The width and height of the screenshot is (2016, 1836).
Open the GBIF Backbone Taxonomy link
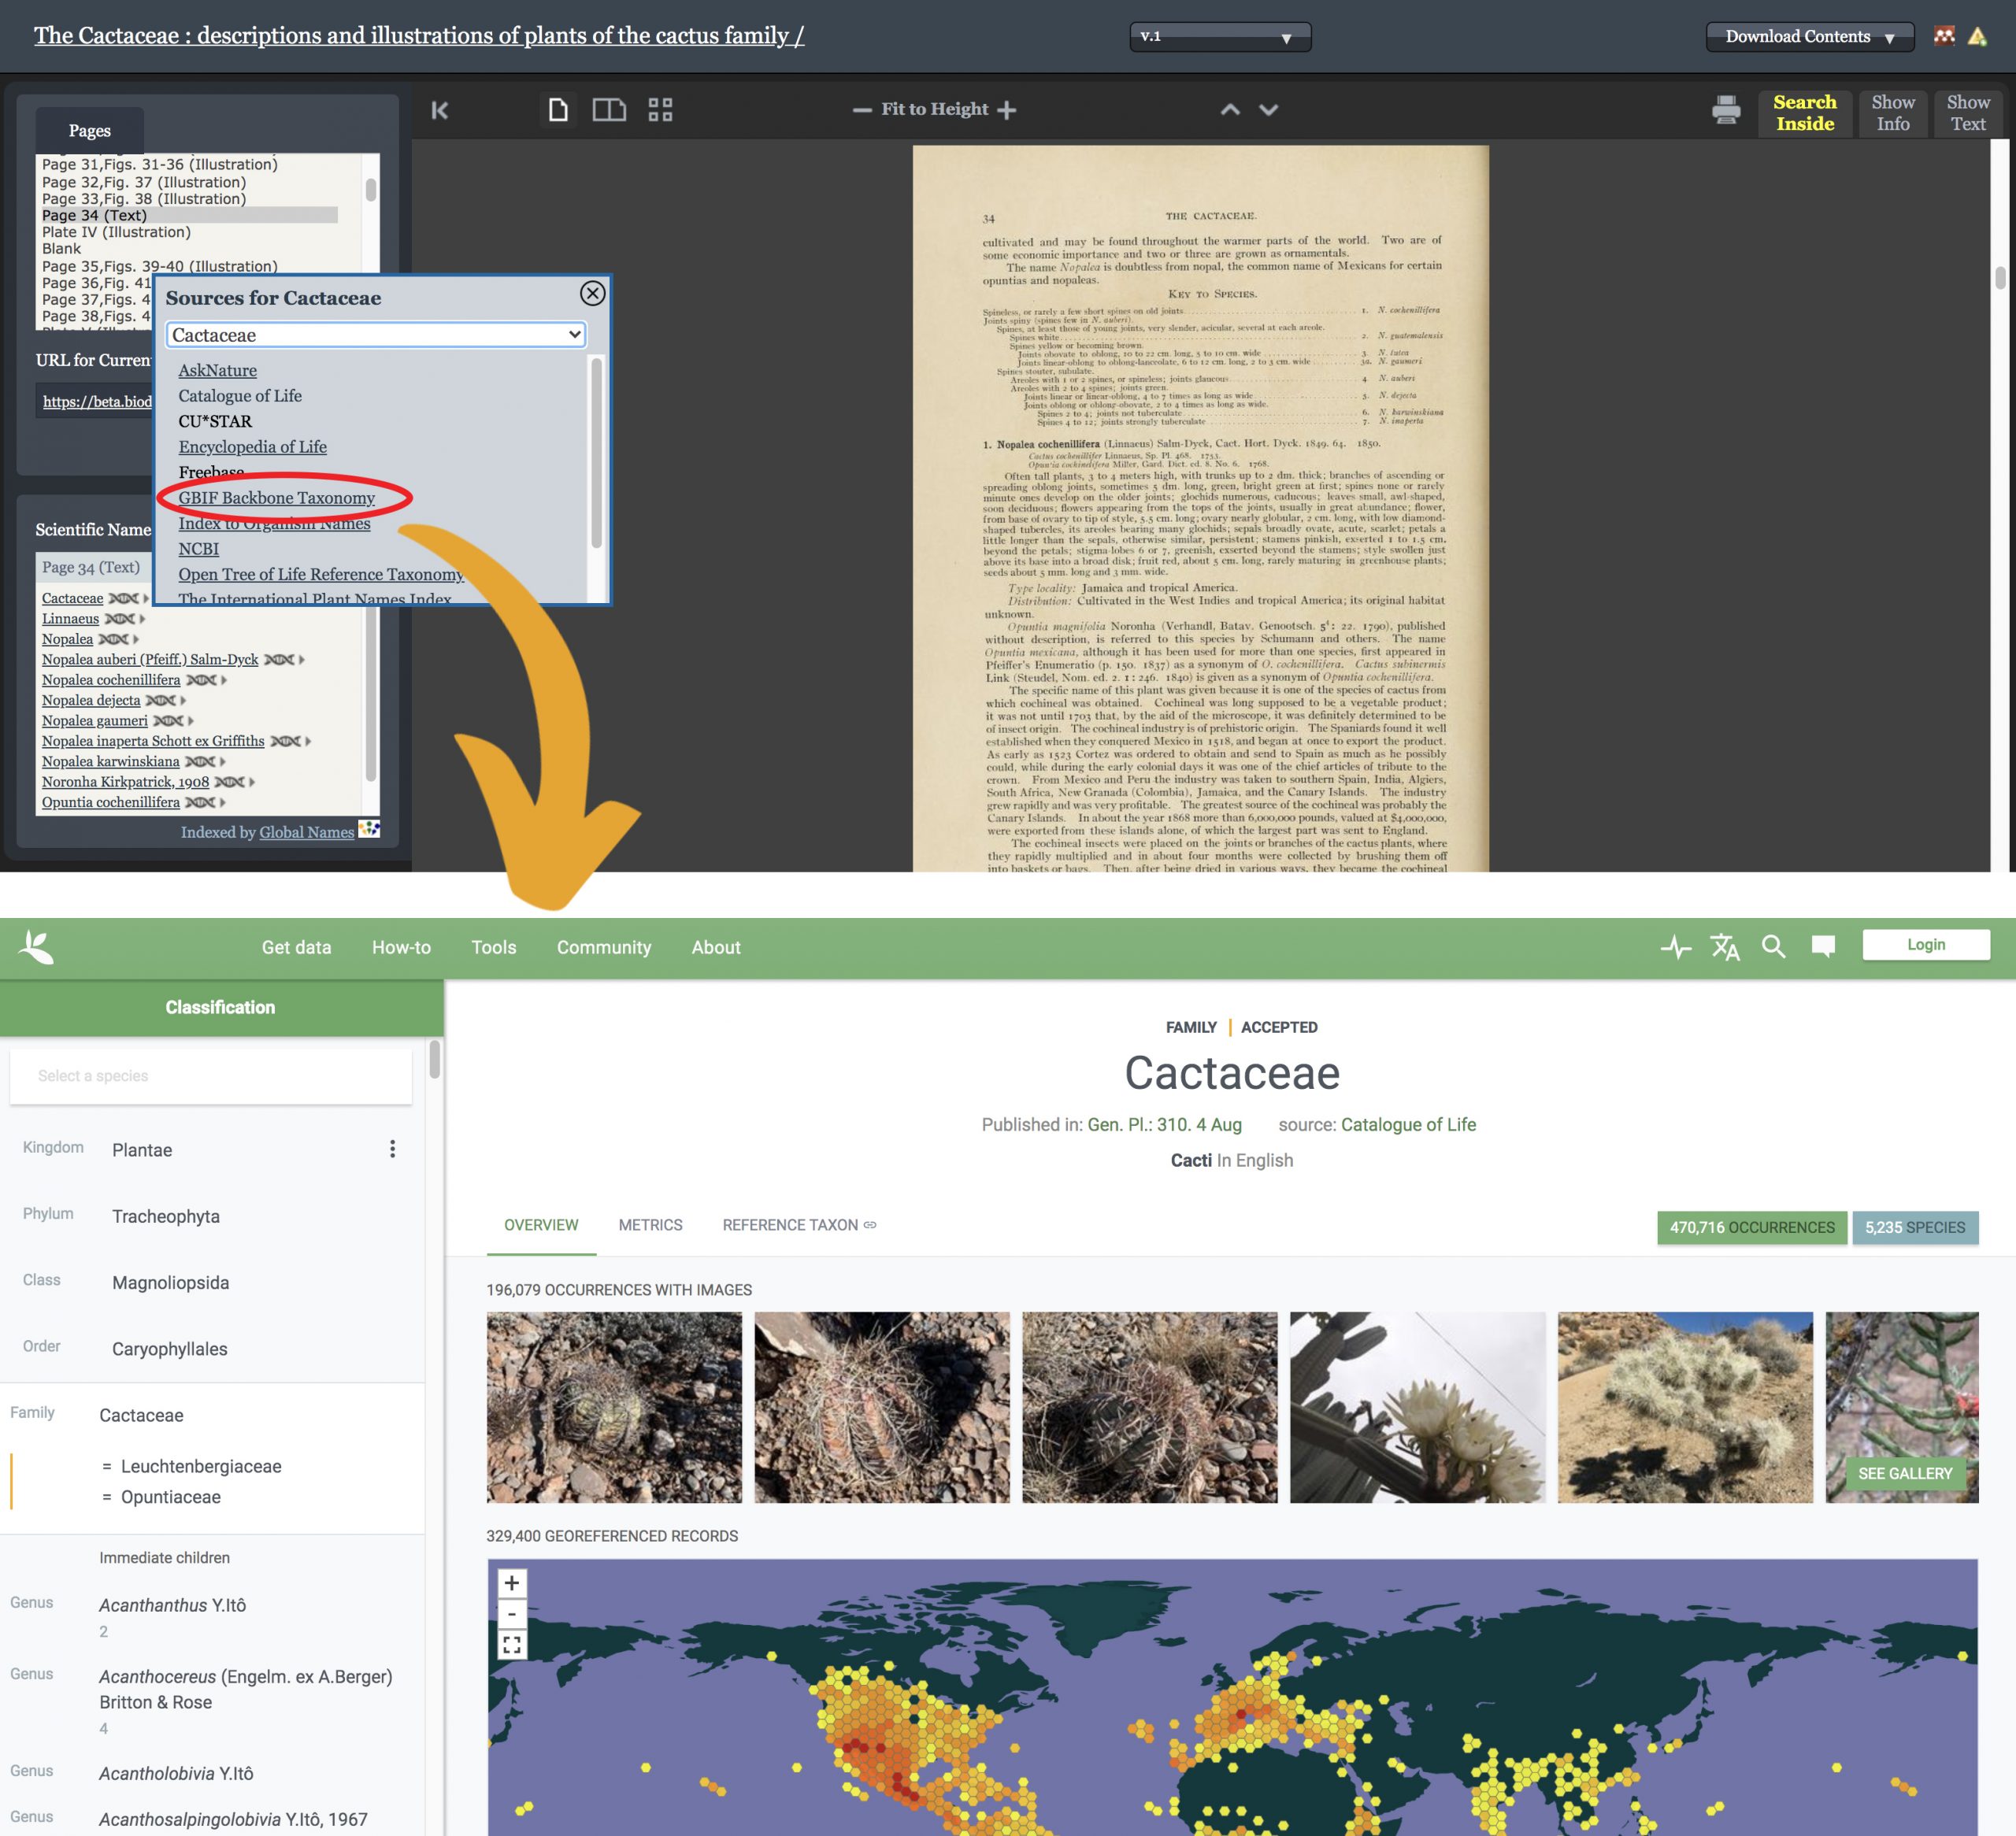click(x=277, y=498)
